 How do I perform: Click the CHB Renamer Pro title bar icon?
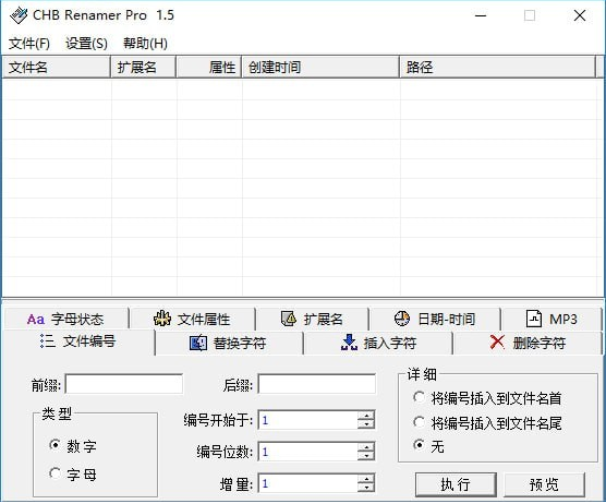click(x=19, y=15)
